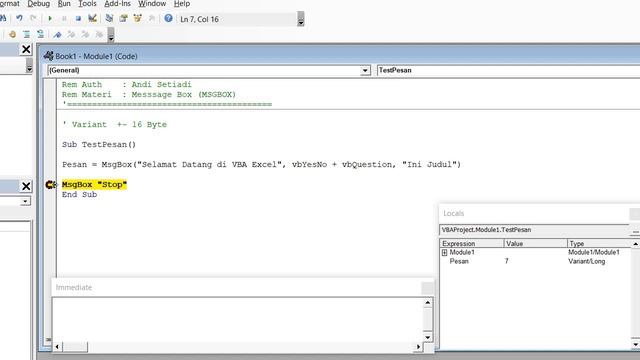Click the Break pause icon

[x=64, y=18]
